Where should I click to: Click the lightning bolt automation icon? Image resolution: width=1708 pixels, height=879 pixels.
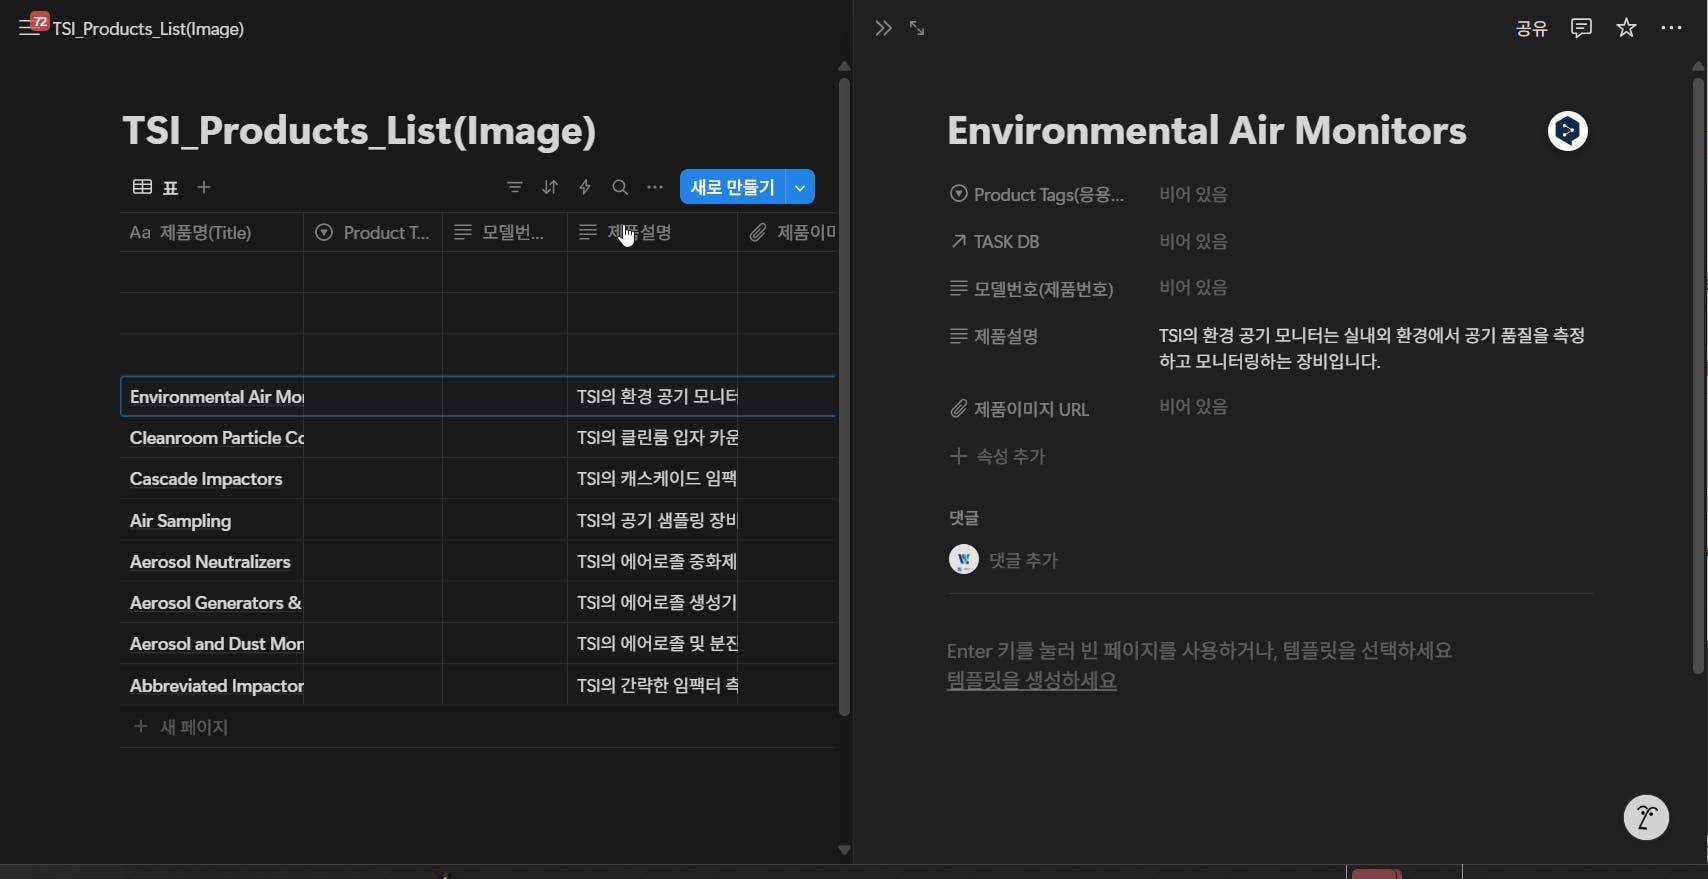click(x=585, y=187)
